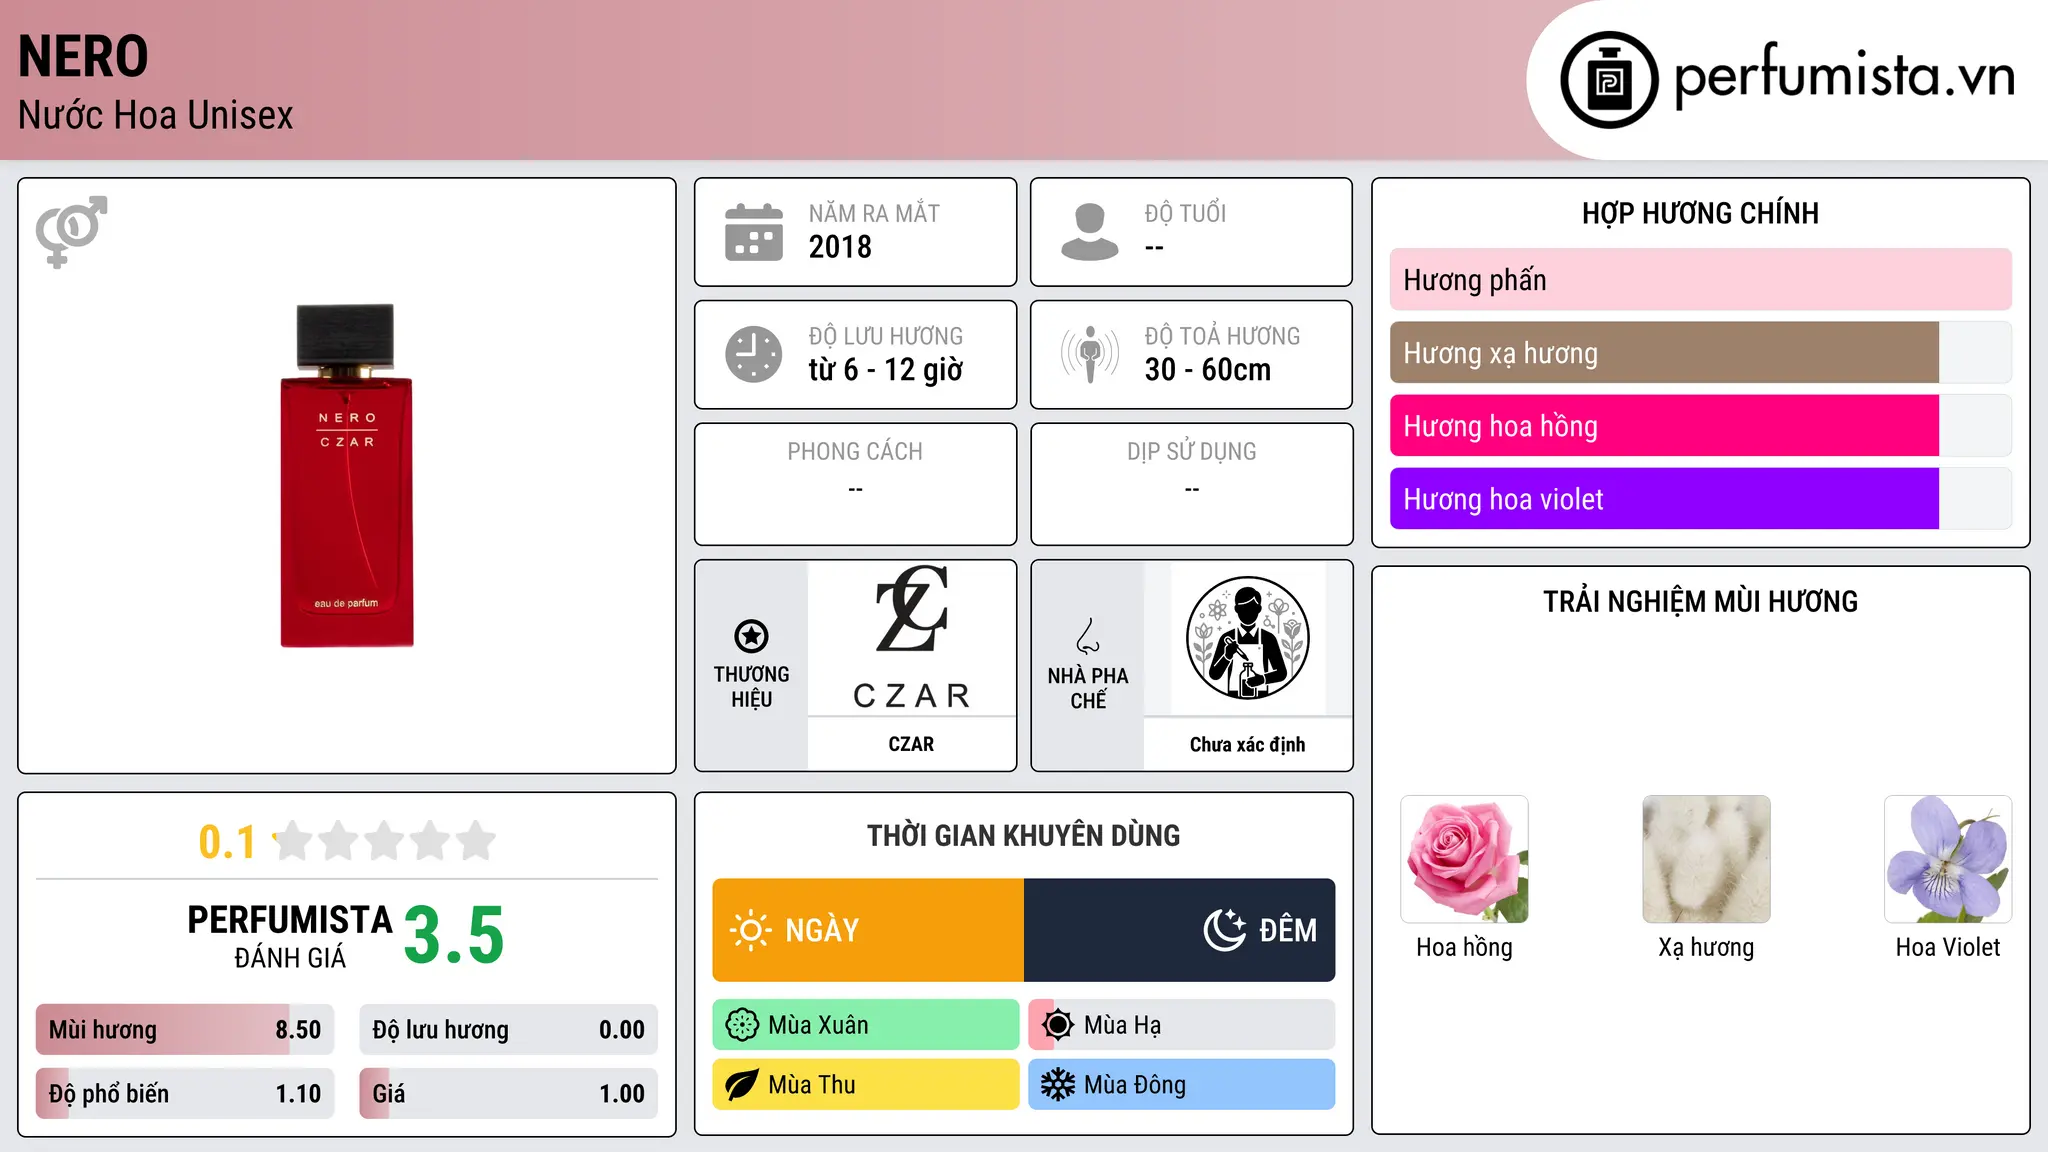Click the Trải nghiệm mùi hương heading
Image resolution: width=2048 pixels, height=1152 pixels.
coord(1700,601)
